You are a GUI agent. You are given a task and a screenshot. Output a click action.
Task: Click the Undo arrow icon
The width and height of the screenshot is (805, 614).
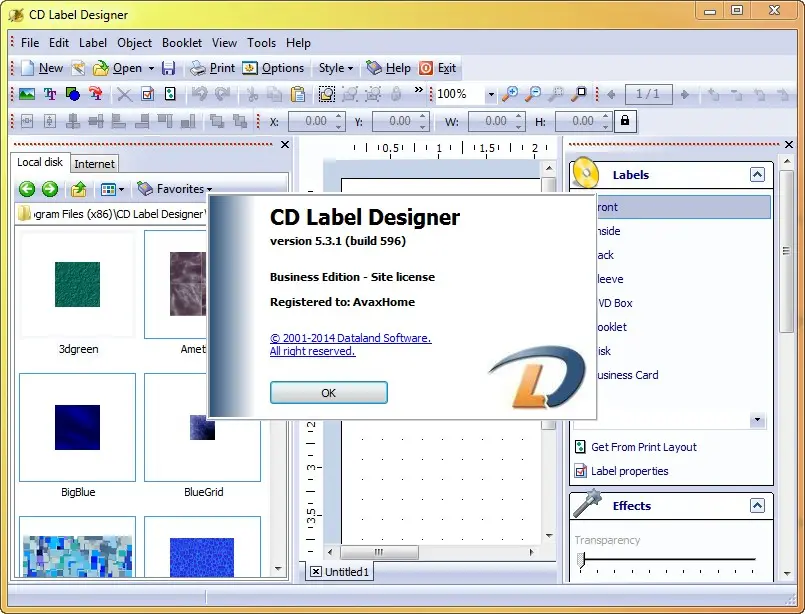[199, 94]
